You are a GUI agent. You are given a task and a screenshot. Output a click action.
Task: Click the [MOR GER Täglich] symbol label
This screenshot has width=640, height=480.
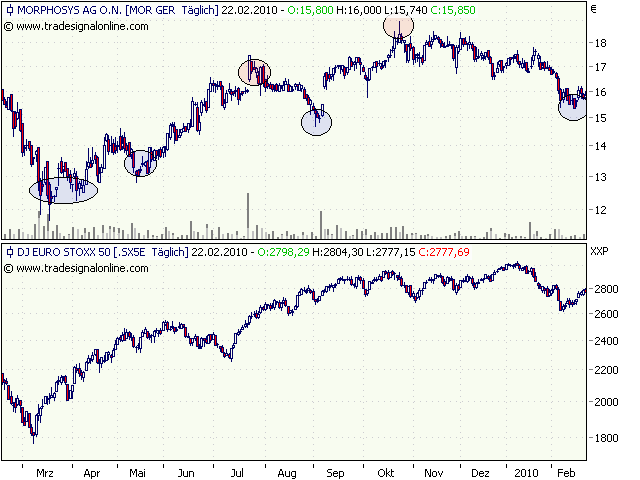coord(172,10)
